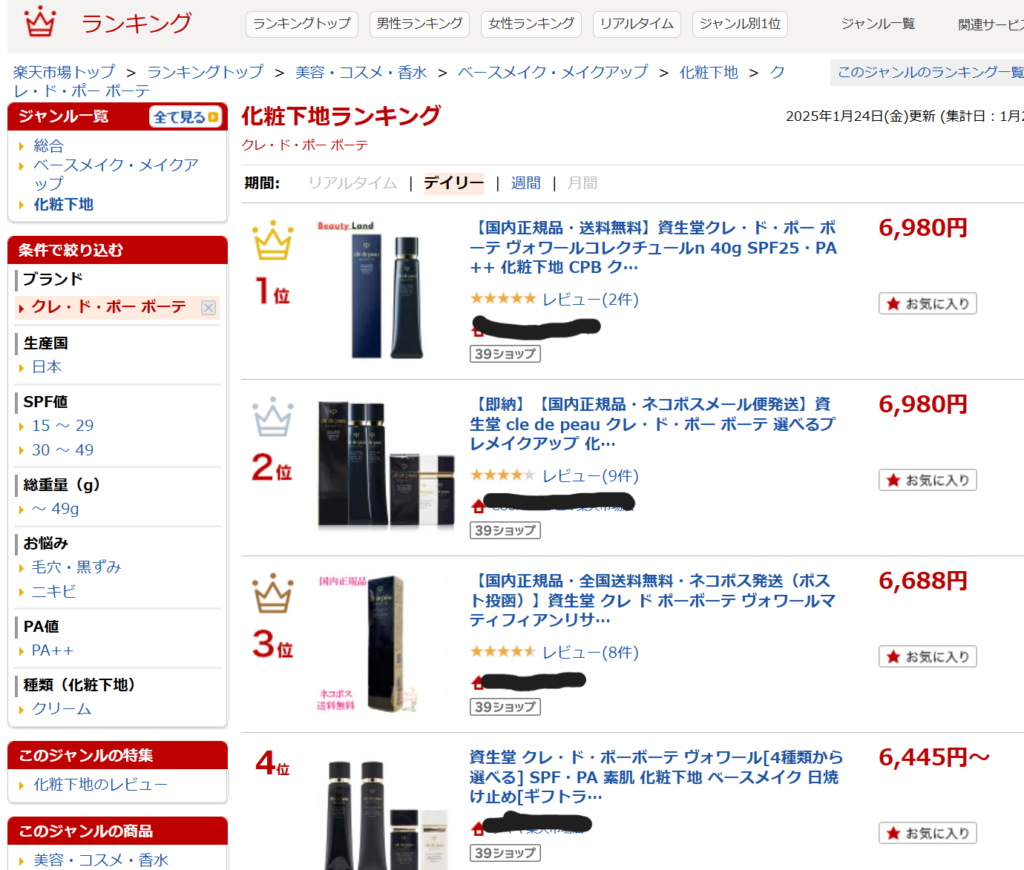Screen dimensions: 1024x870
Task: Click star rating of 3位 product
Action: click(503, 652)
